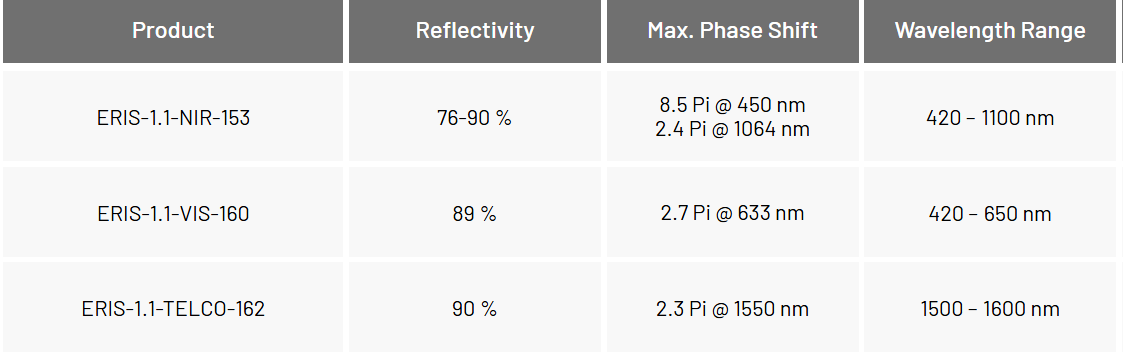The height and width of the screenshot is (364, 1123).
Task: Click the word Product in the header
Action: coord(173,31)
